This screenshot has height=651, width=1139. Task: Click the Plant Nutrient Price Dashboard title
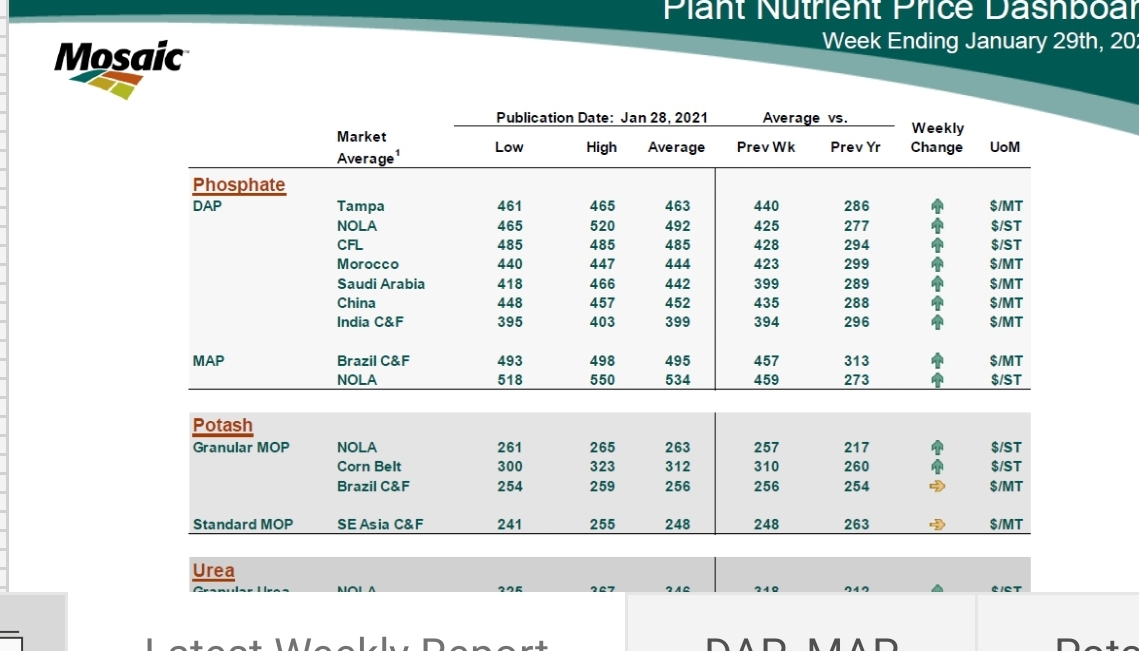901,11
